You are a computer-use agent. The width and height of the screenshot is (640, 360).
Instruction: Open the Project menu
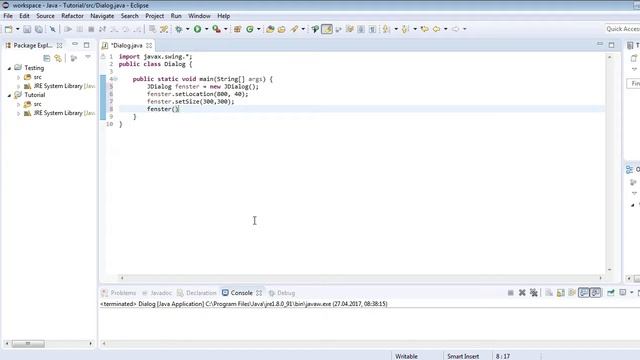pos(154,16)
